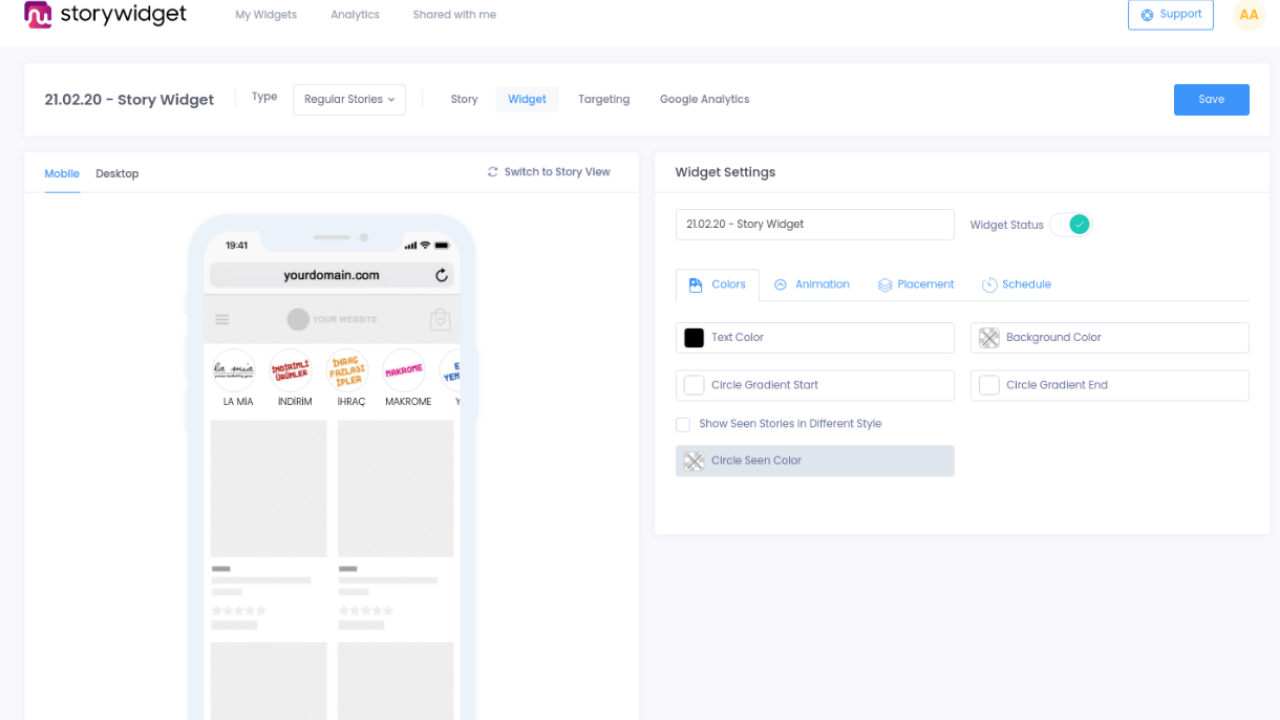Image resolution: width=1280 pixels, height=720 pixels.
Task: Toggle the Widget Status switch
Action: [1071, 225]
